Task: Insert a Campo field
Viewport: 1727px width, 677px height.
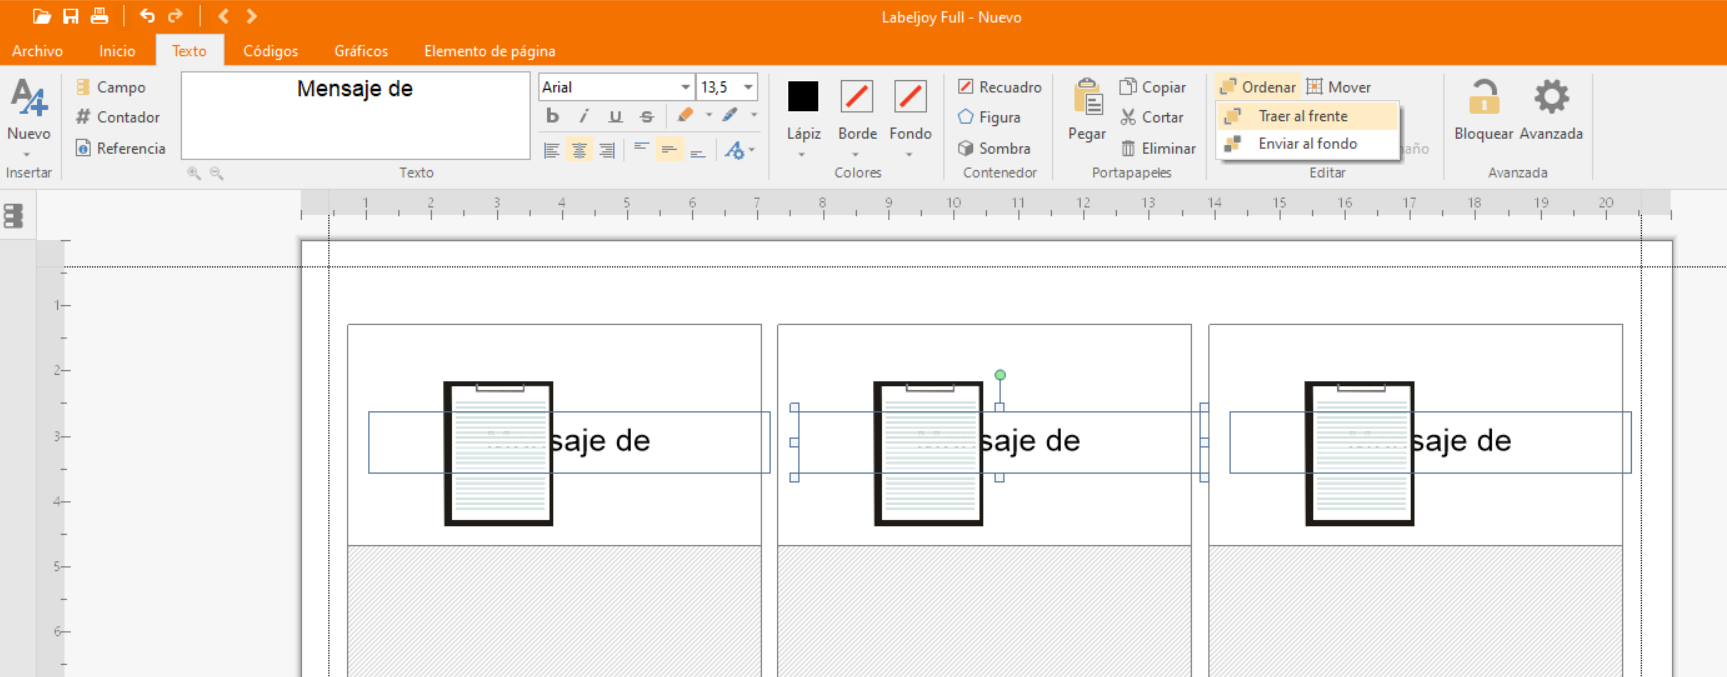Action: [x=111, y=87]
